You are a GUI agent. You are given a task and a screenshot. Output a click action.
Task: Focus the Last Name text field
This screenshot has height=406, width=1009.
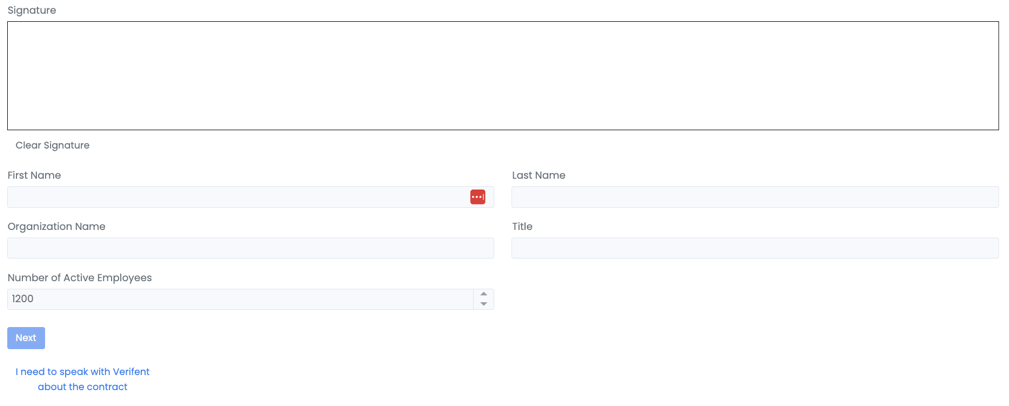[x=754, y=197]
